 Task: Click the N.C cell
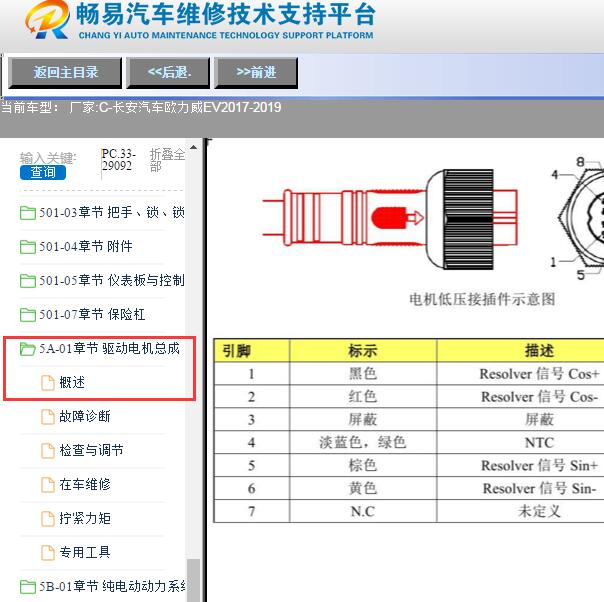363,511
